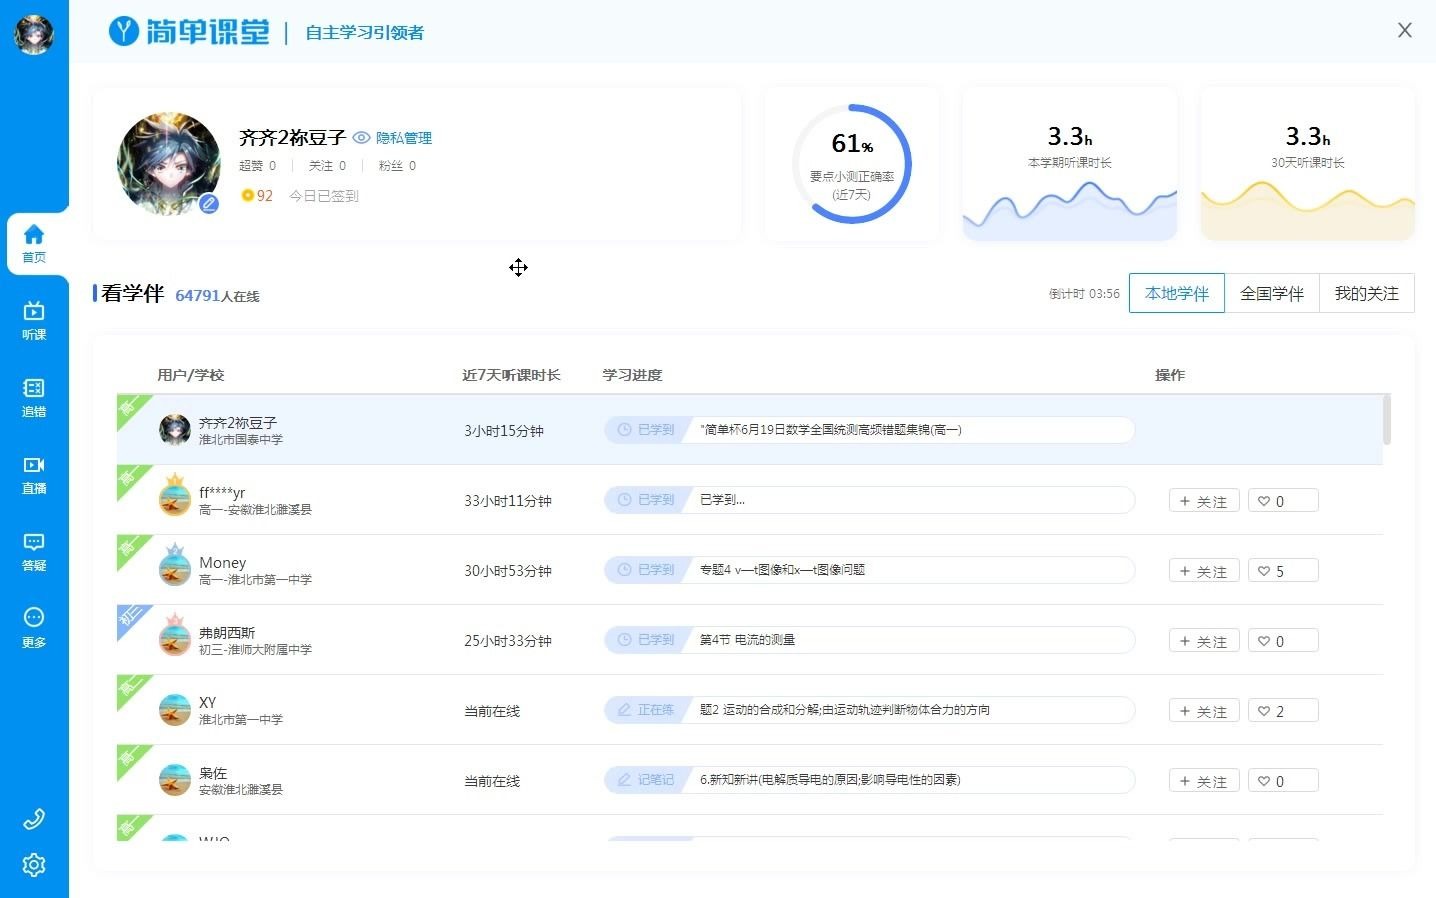Viewport: 1436px width, 898px height.
Task: Like user Money heart button showing 5
Action: click(1283, 571)
